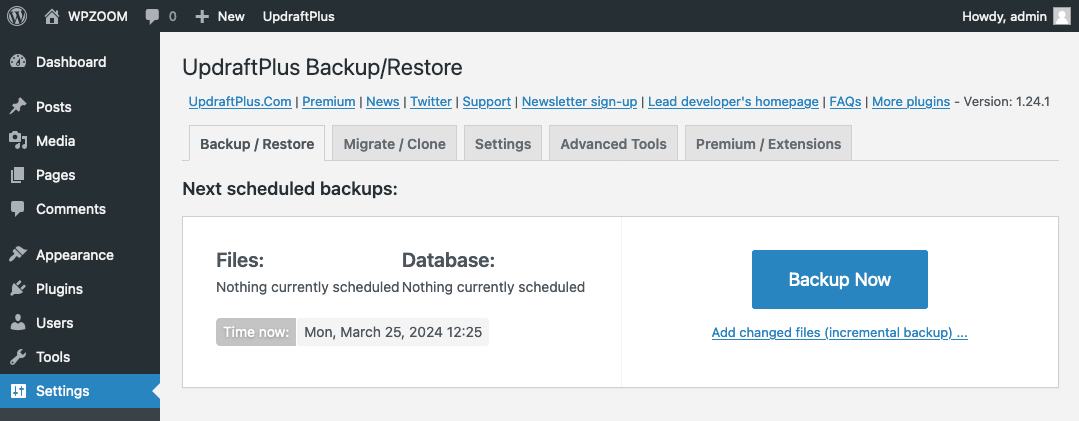The width and height of the screenshot is (1079, 421).
Task: Open the Appearance menu item
Action: (x=80, y=255)
